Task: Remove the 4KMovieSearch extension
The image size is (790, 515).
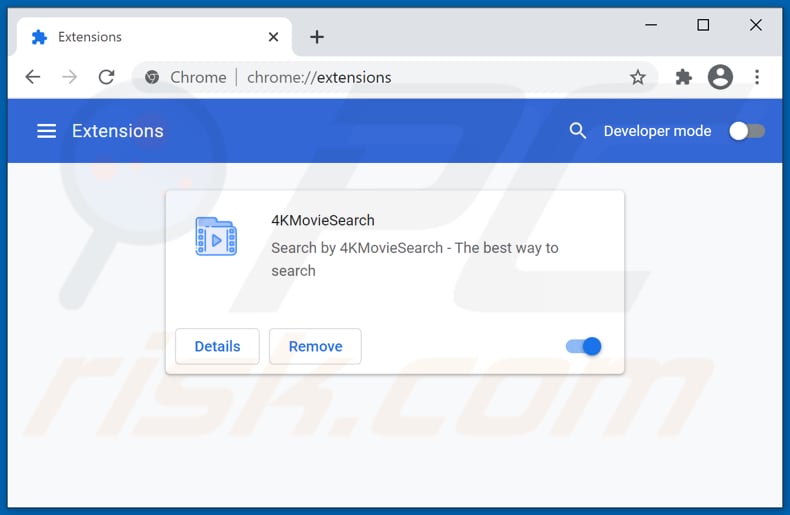Action: click(x=315, y=346)
